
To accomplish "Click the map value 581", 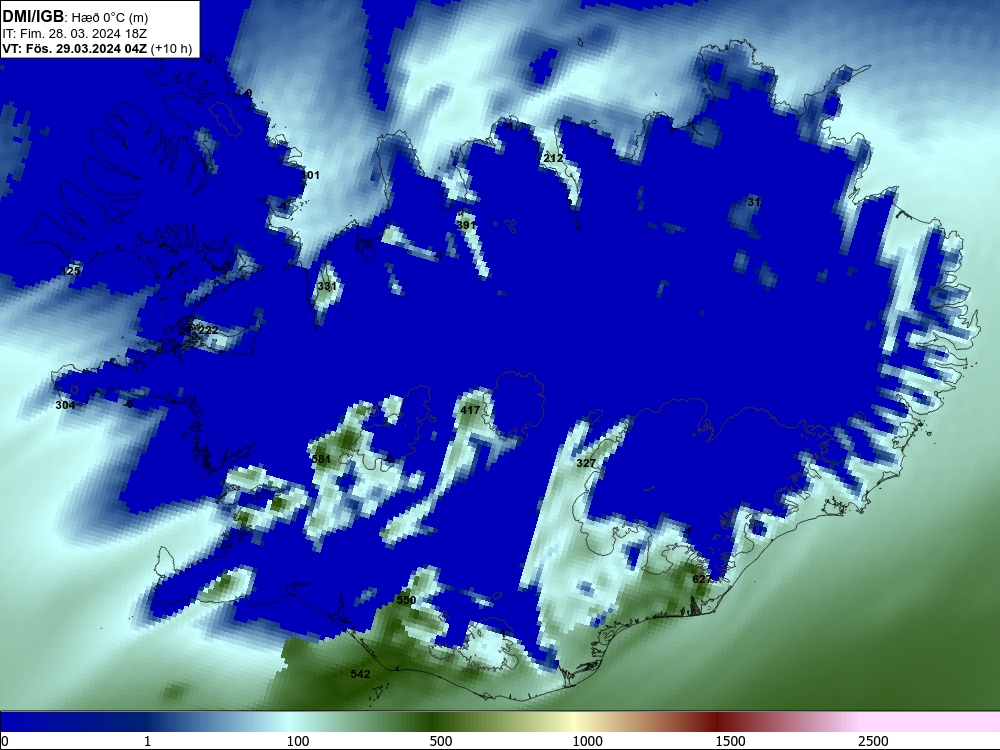I will pos(321,459).
